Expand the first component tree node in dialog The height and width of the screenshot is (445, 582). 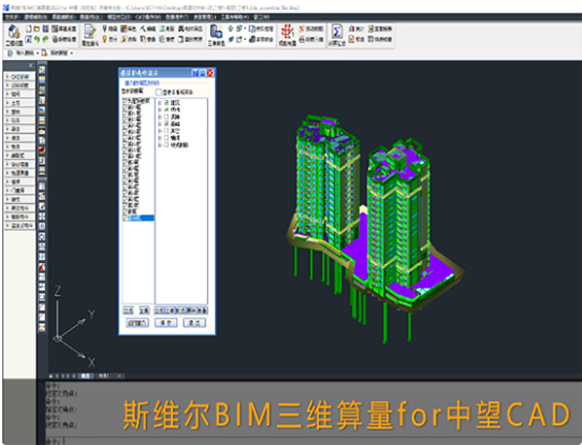pos(160,103)
